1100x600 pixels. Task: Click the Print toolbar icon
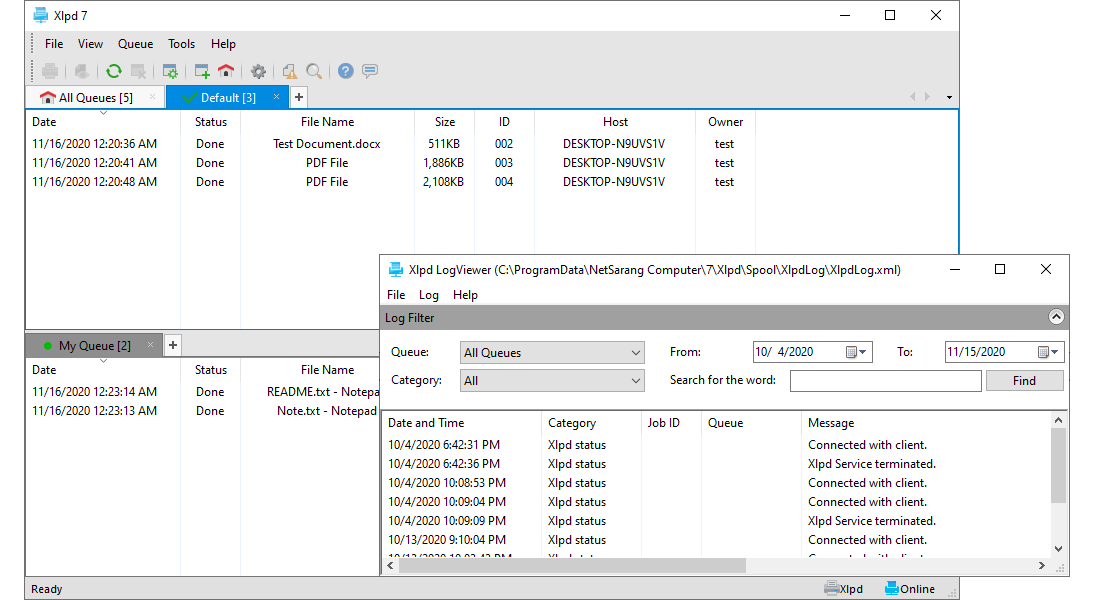[x=50, y=71]
